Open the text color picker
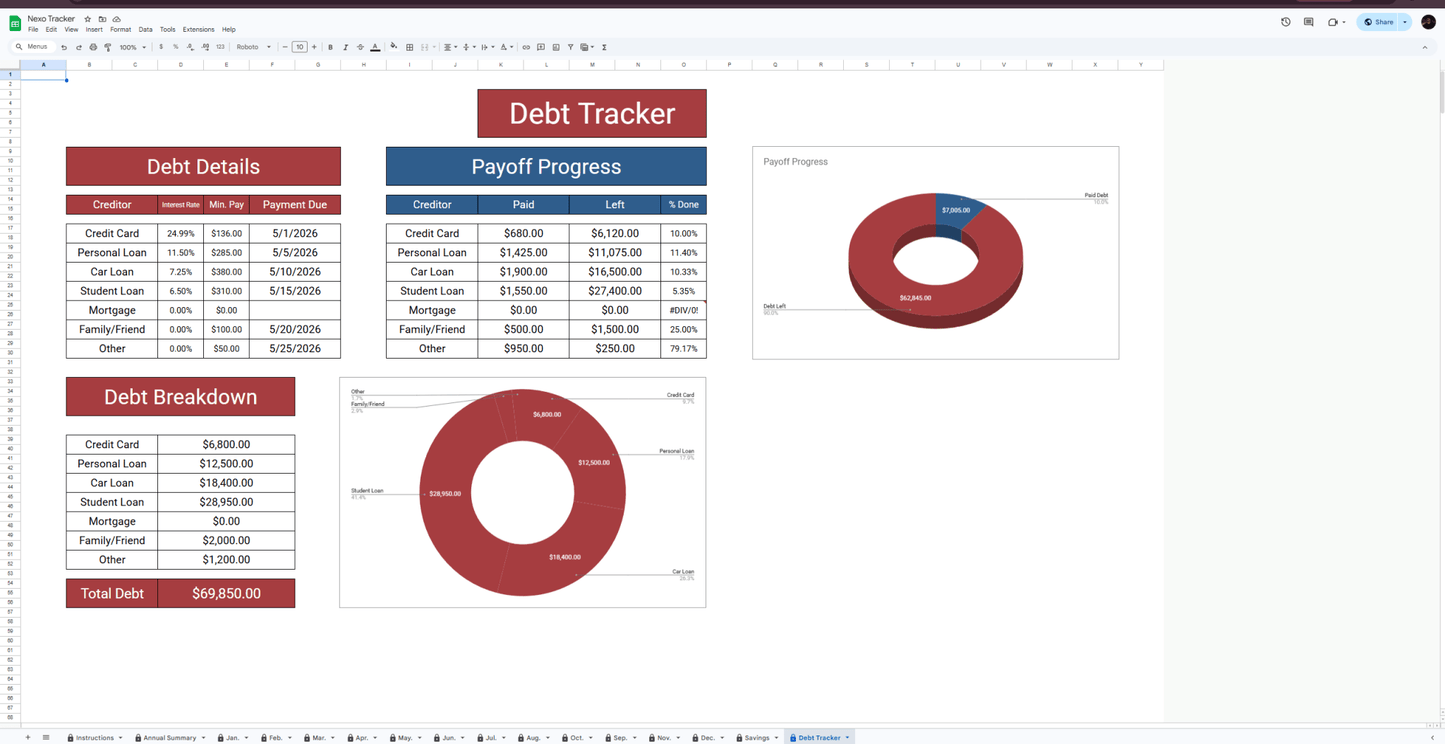 coord(375,47)
